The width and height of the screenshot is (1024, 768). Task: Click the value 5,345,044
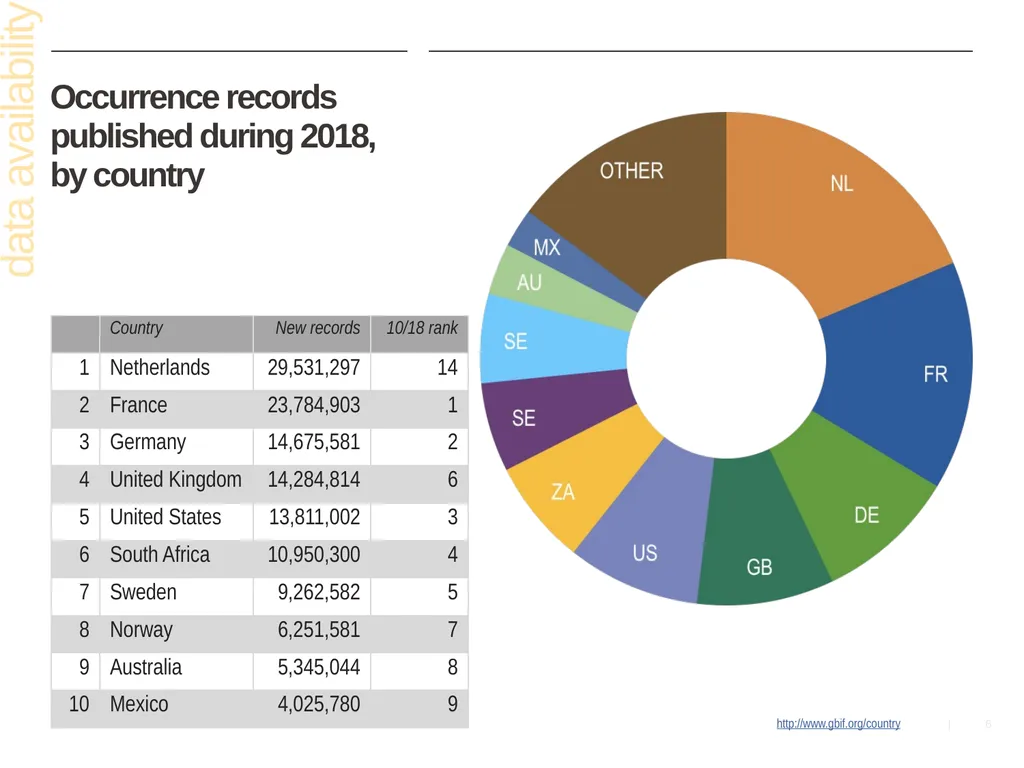pyautogui.click(x=319, y=667)
